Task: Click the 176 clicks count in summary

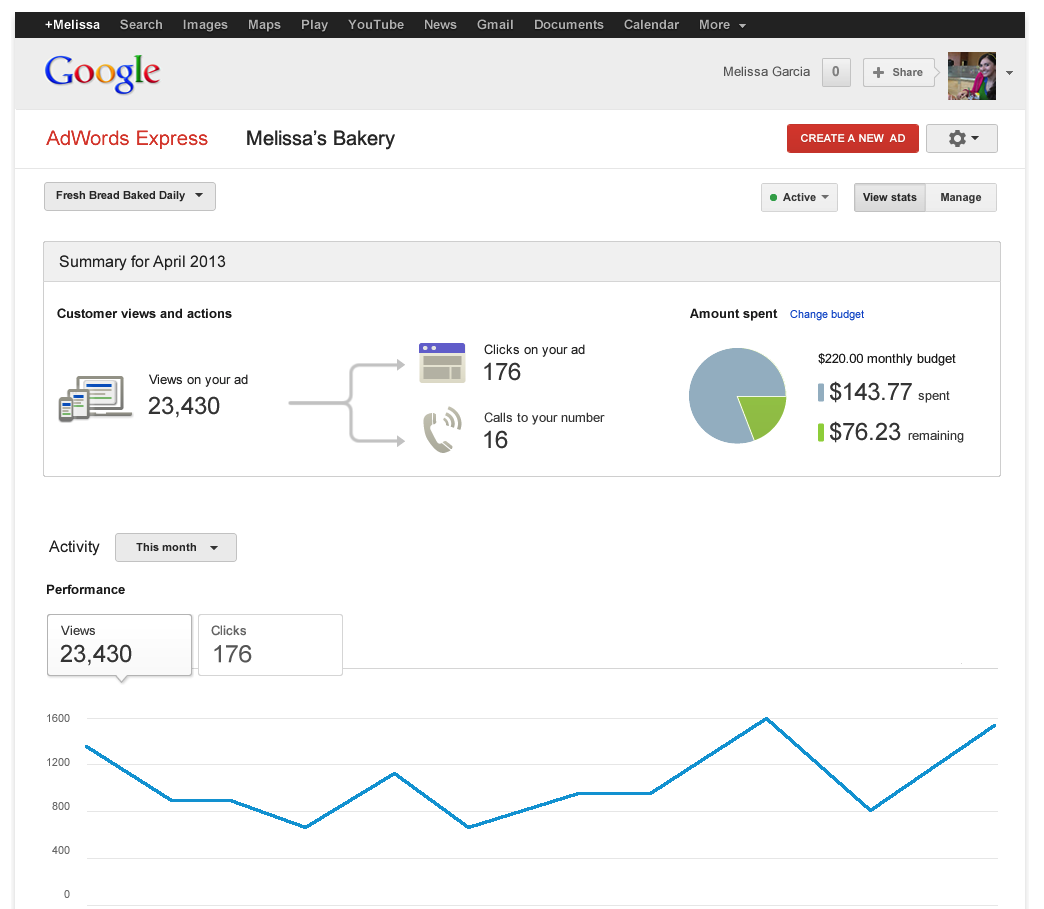Action: pyautogui.click(x=502, y=372)
